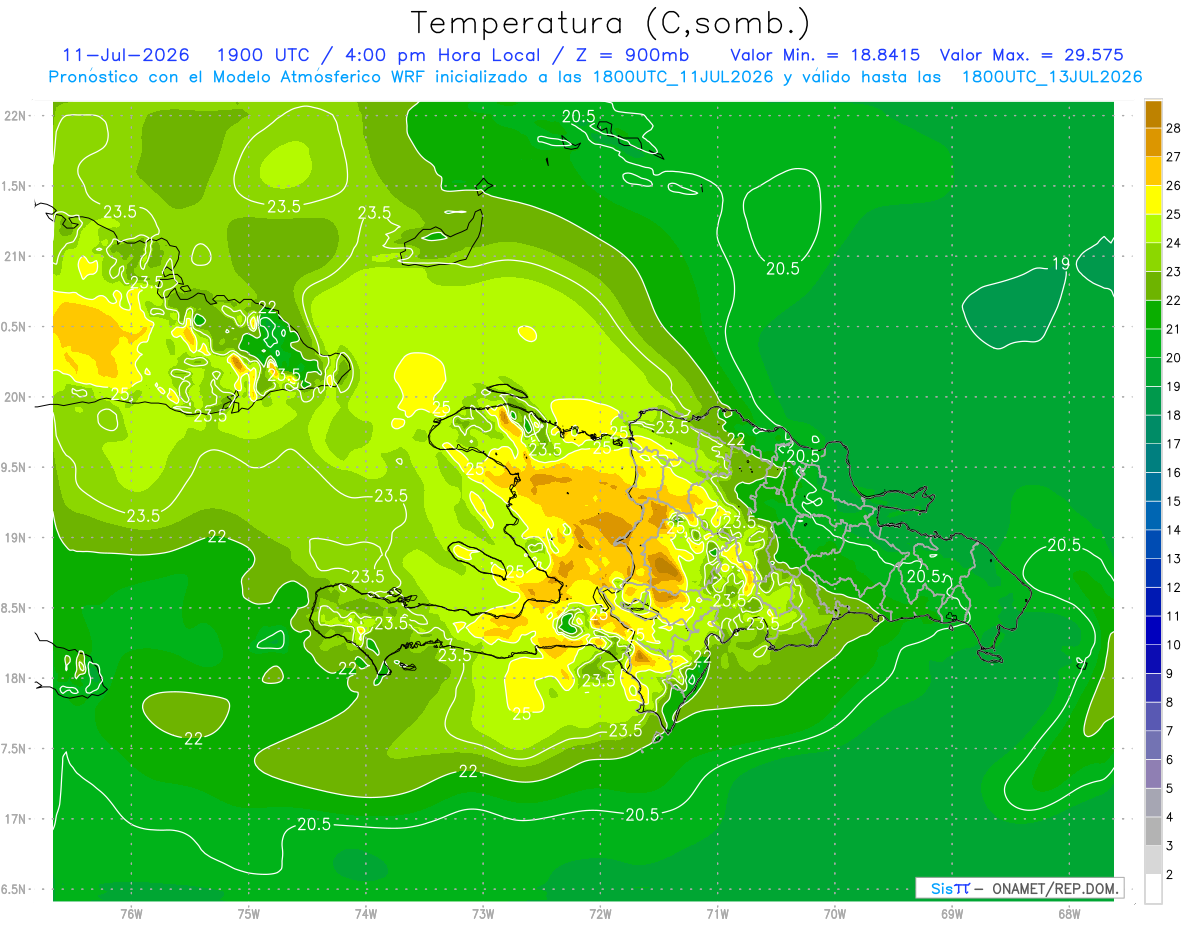Select the date "11-Jul-2026" in header
This screenshot has height=927, width=1200.
pos(125,55)
